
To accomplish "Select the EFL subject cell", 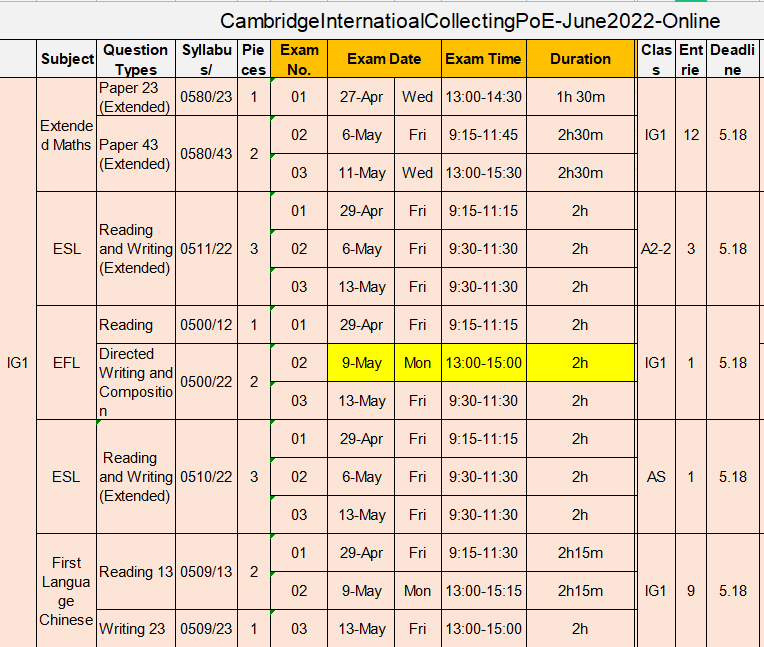I will click(67, 363).
